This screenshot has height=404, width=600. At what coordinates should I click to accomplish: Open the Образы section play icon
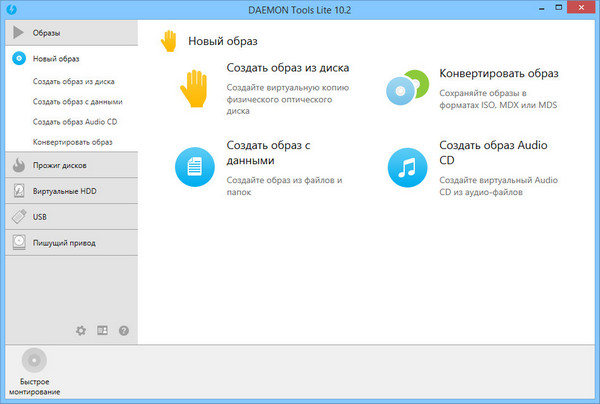pos(18,33)
